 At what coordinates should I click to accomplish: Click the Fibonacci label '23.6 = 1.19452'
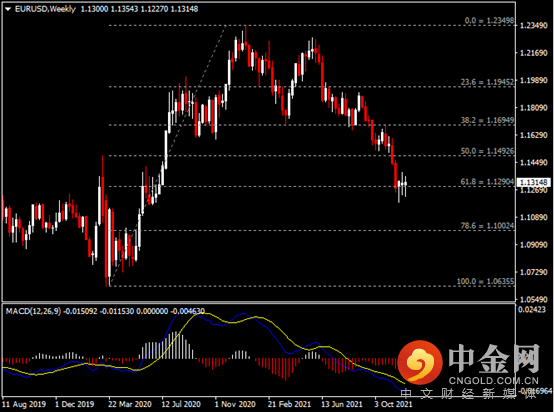487,82
